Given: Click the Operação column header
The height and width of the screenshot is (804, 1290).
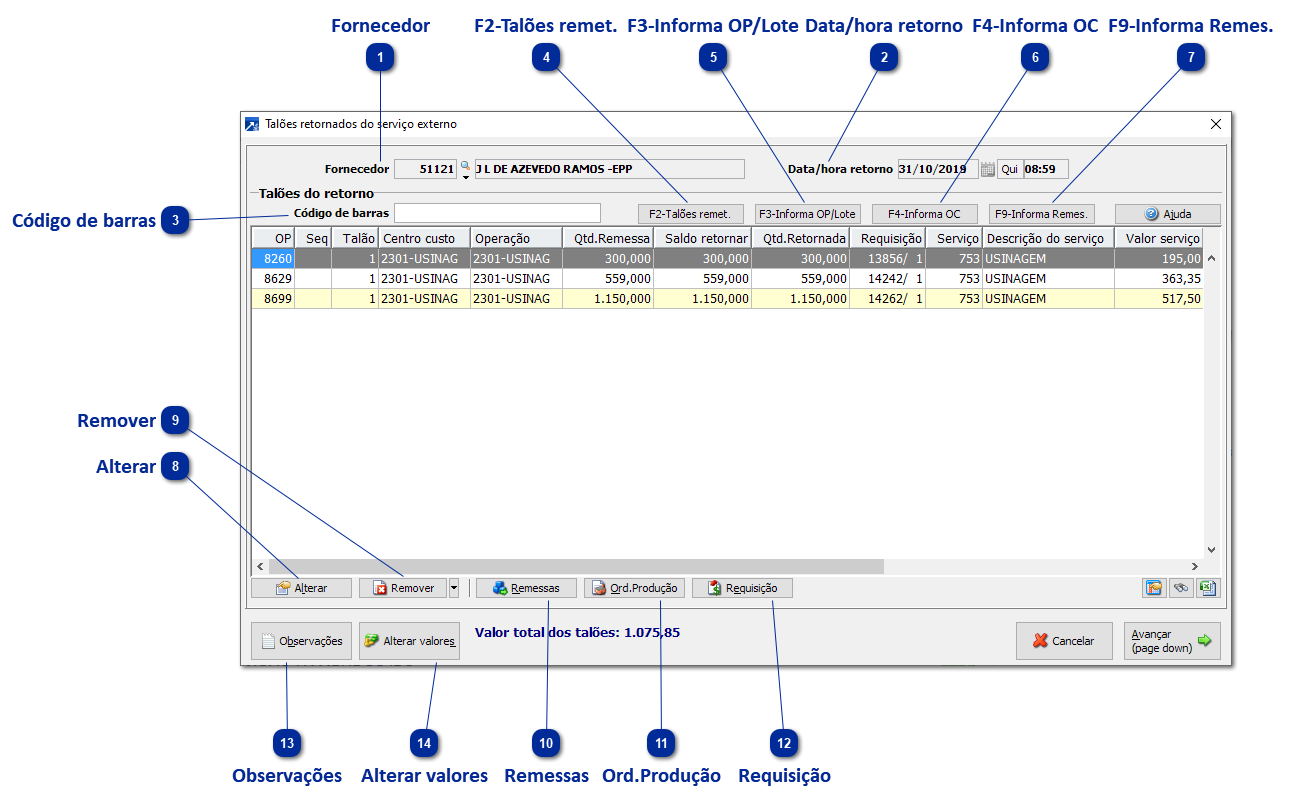Looking at the screenshot, I should (516, 238).
